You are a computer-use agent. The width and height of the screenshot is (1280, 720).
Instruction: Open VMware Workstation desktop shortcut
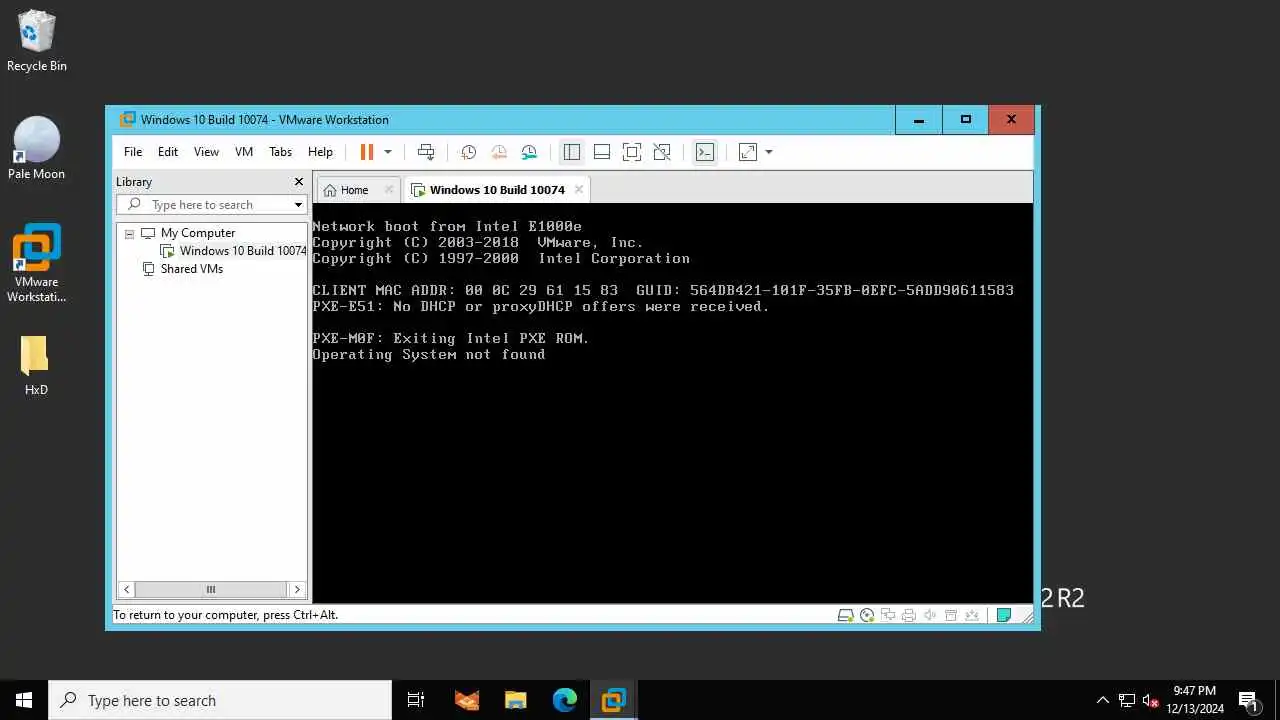[x=36, y=263]
